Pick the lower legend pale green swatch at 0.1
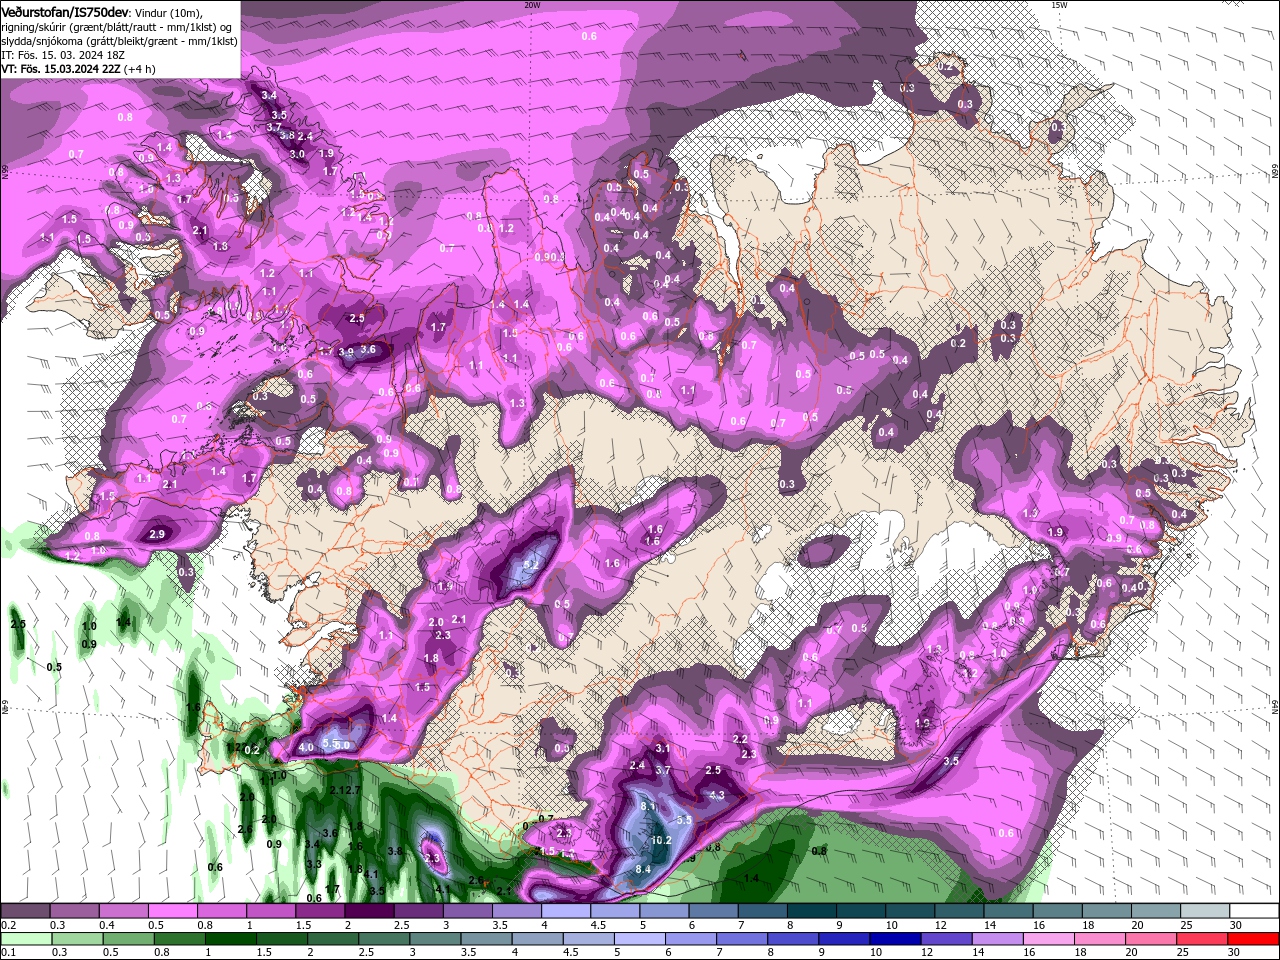Screen dimensions: 1280x960 click(25, 939)
